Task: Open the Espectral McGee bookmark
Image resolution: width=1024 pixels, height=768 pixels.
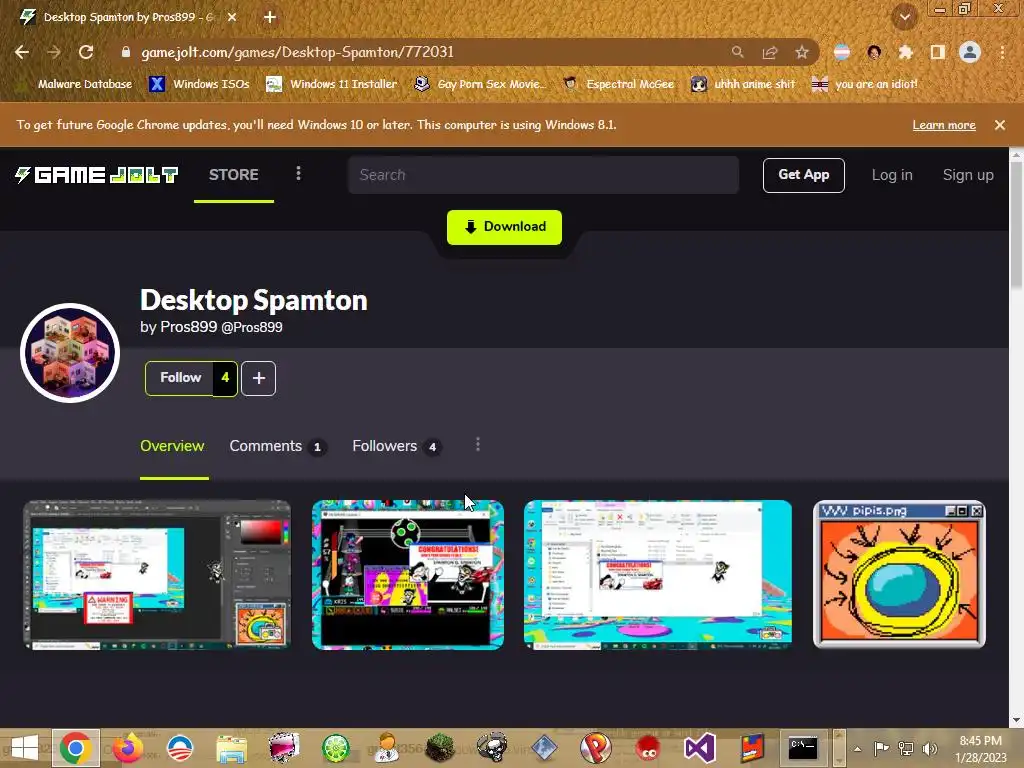Action: 618,84
